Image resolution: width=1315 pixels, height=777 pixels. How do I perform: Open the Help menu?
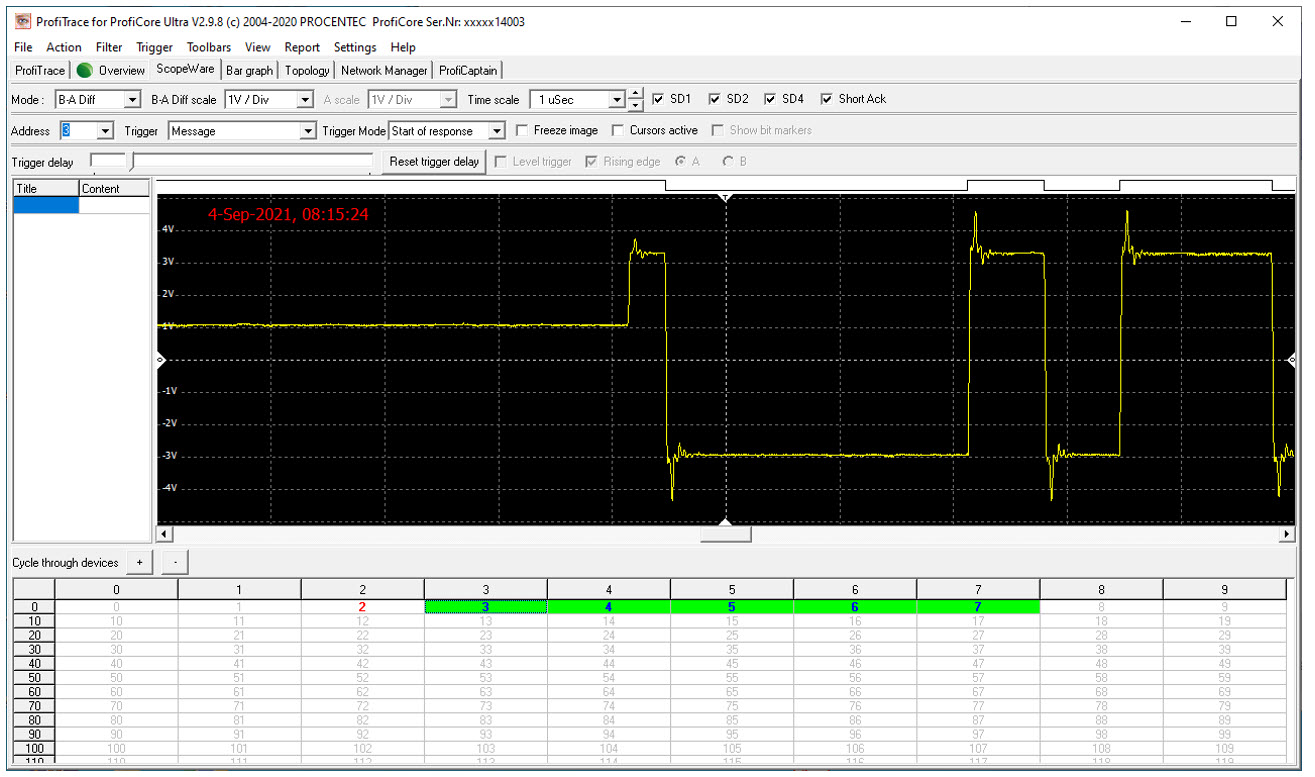(403, 47)
